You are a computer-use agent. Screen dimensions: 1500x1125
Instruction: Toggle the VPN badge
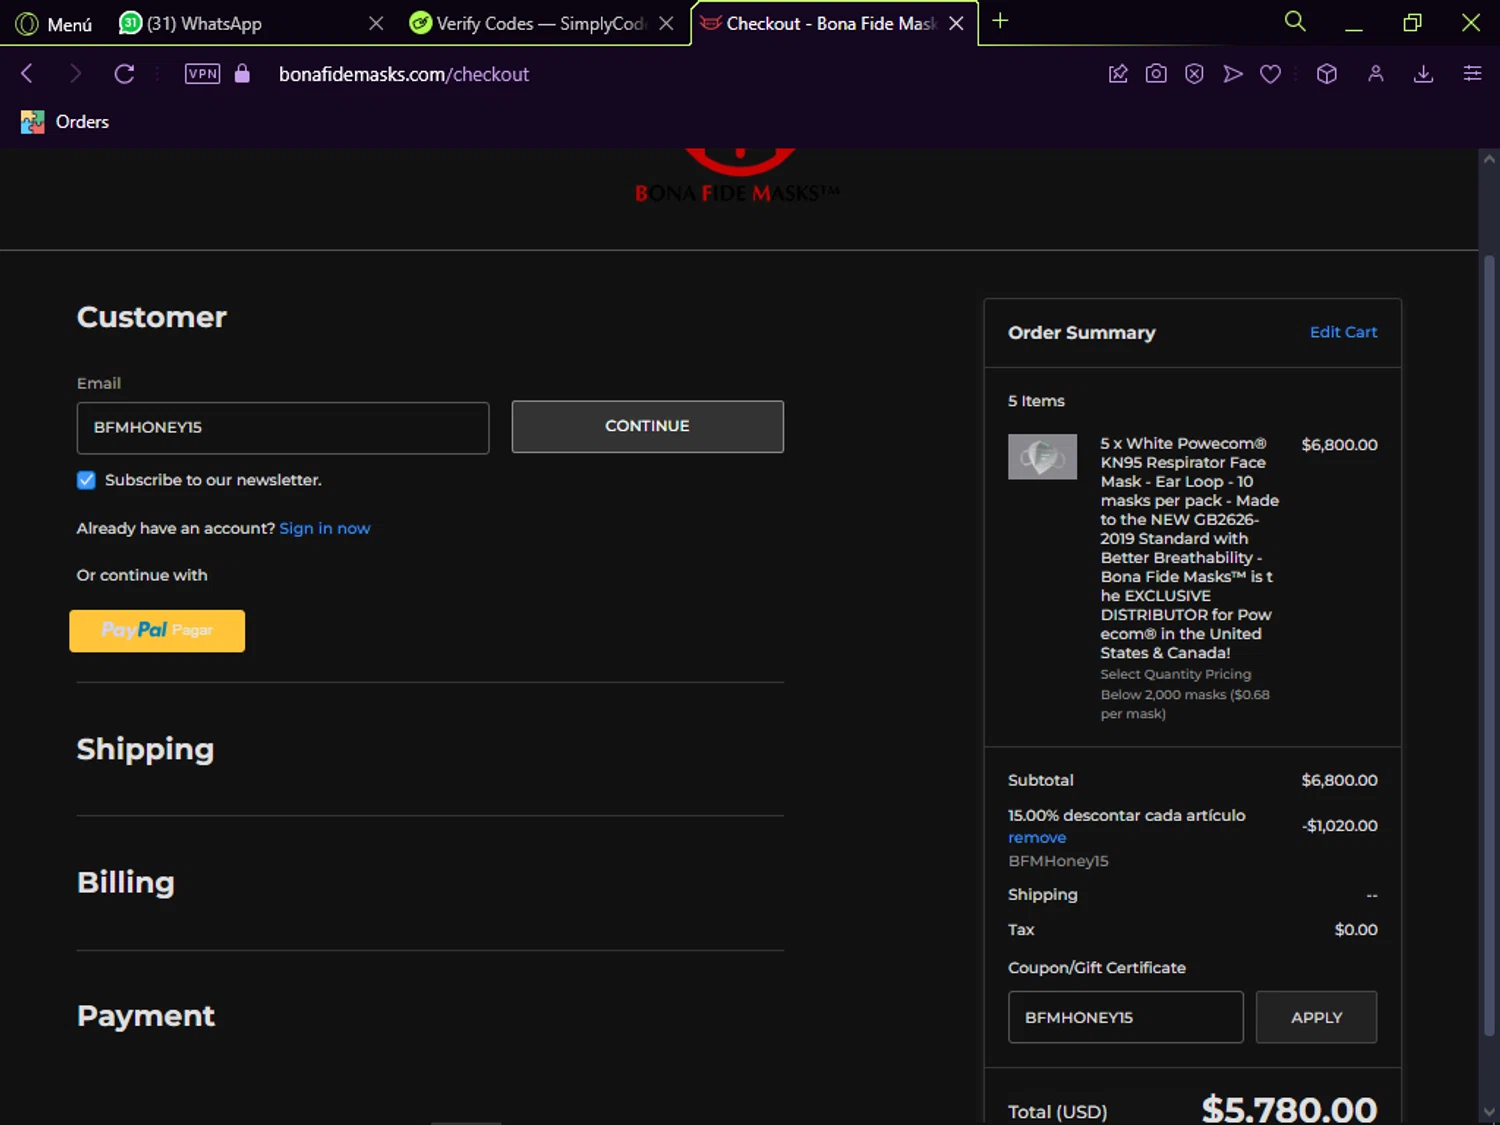coord(203,73)
